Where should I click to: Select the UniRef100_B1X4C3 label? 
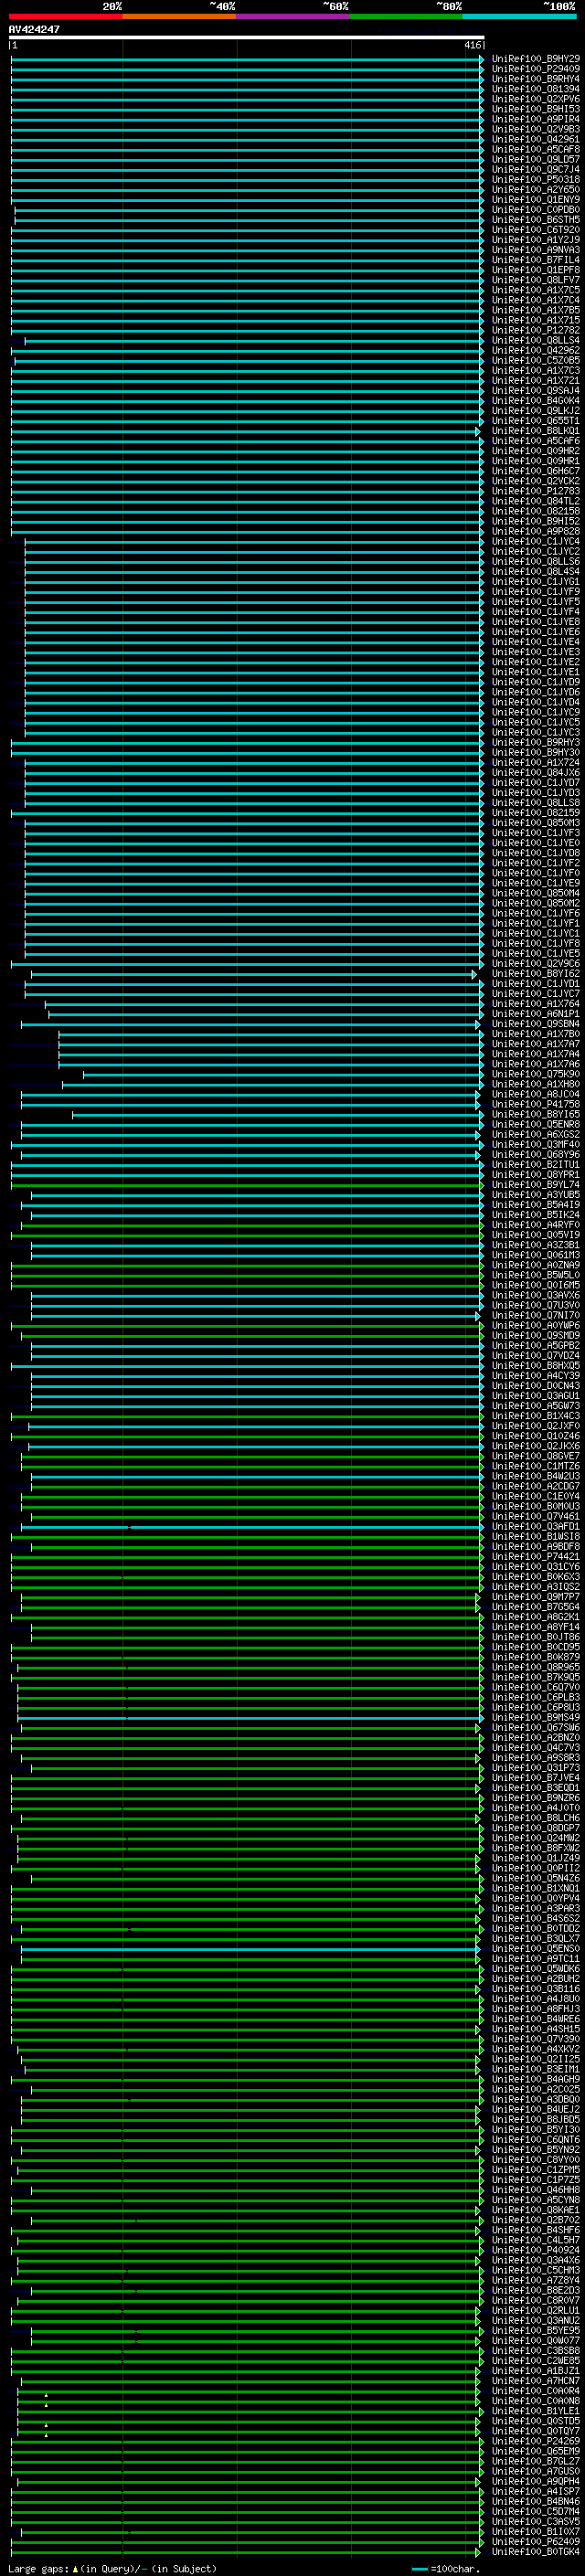click(x=536, y=1416)
